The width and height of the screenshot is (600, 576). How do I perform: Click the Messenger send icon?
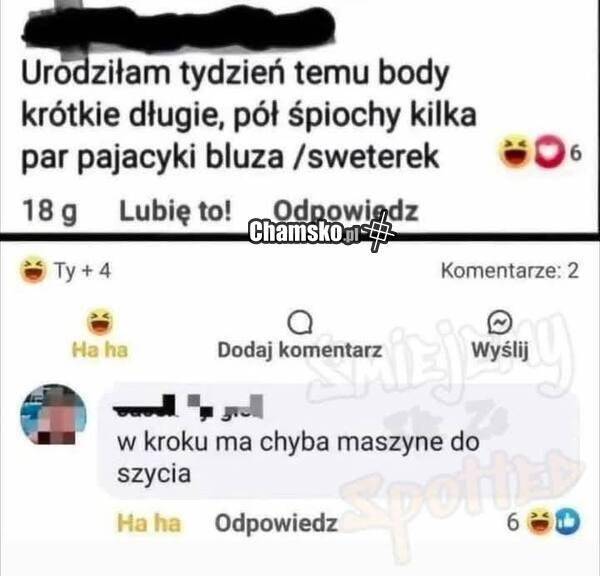coord(500,321)
